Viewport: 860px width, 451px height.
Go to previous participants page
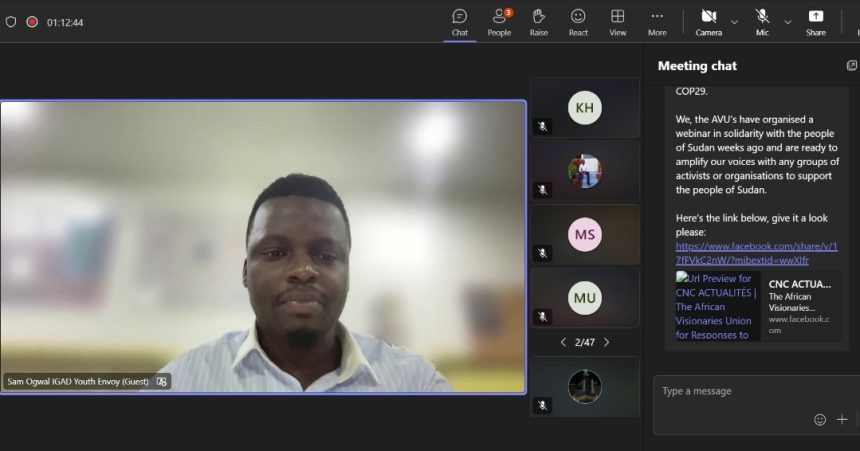click(x=563, y=342)
